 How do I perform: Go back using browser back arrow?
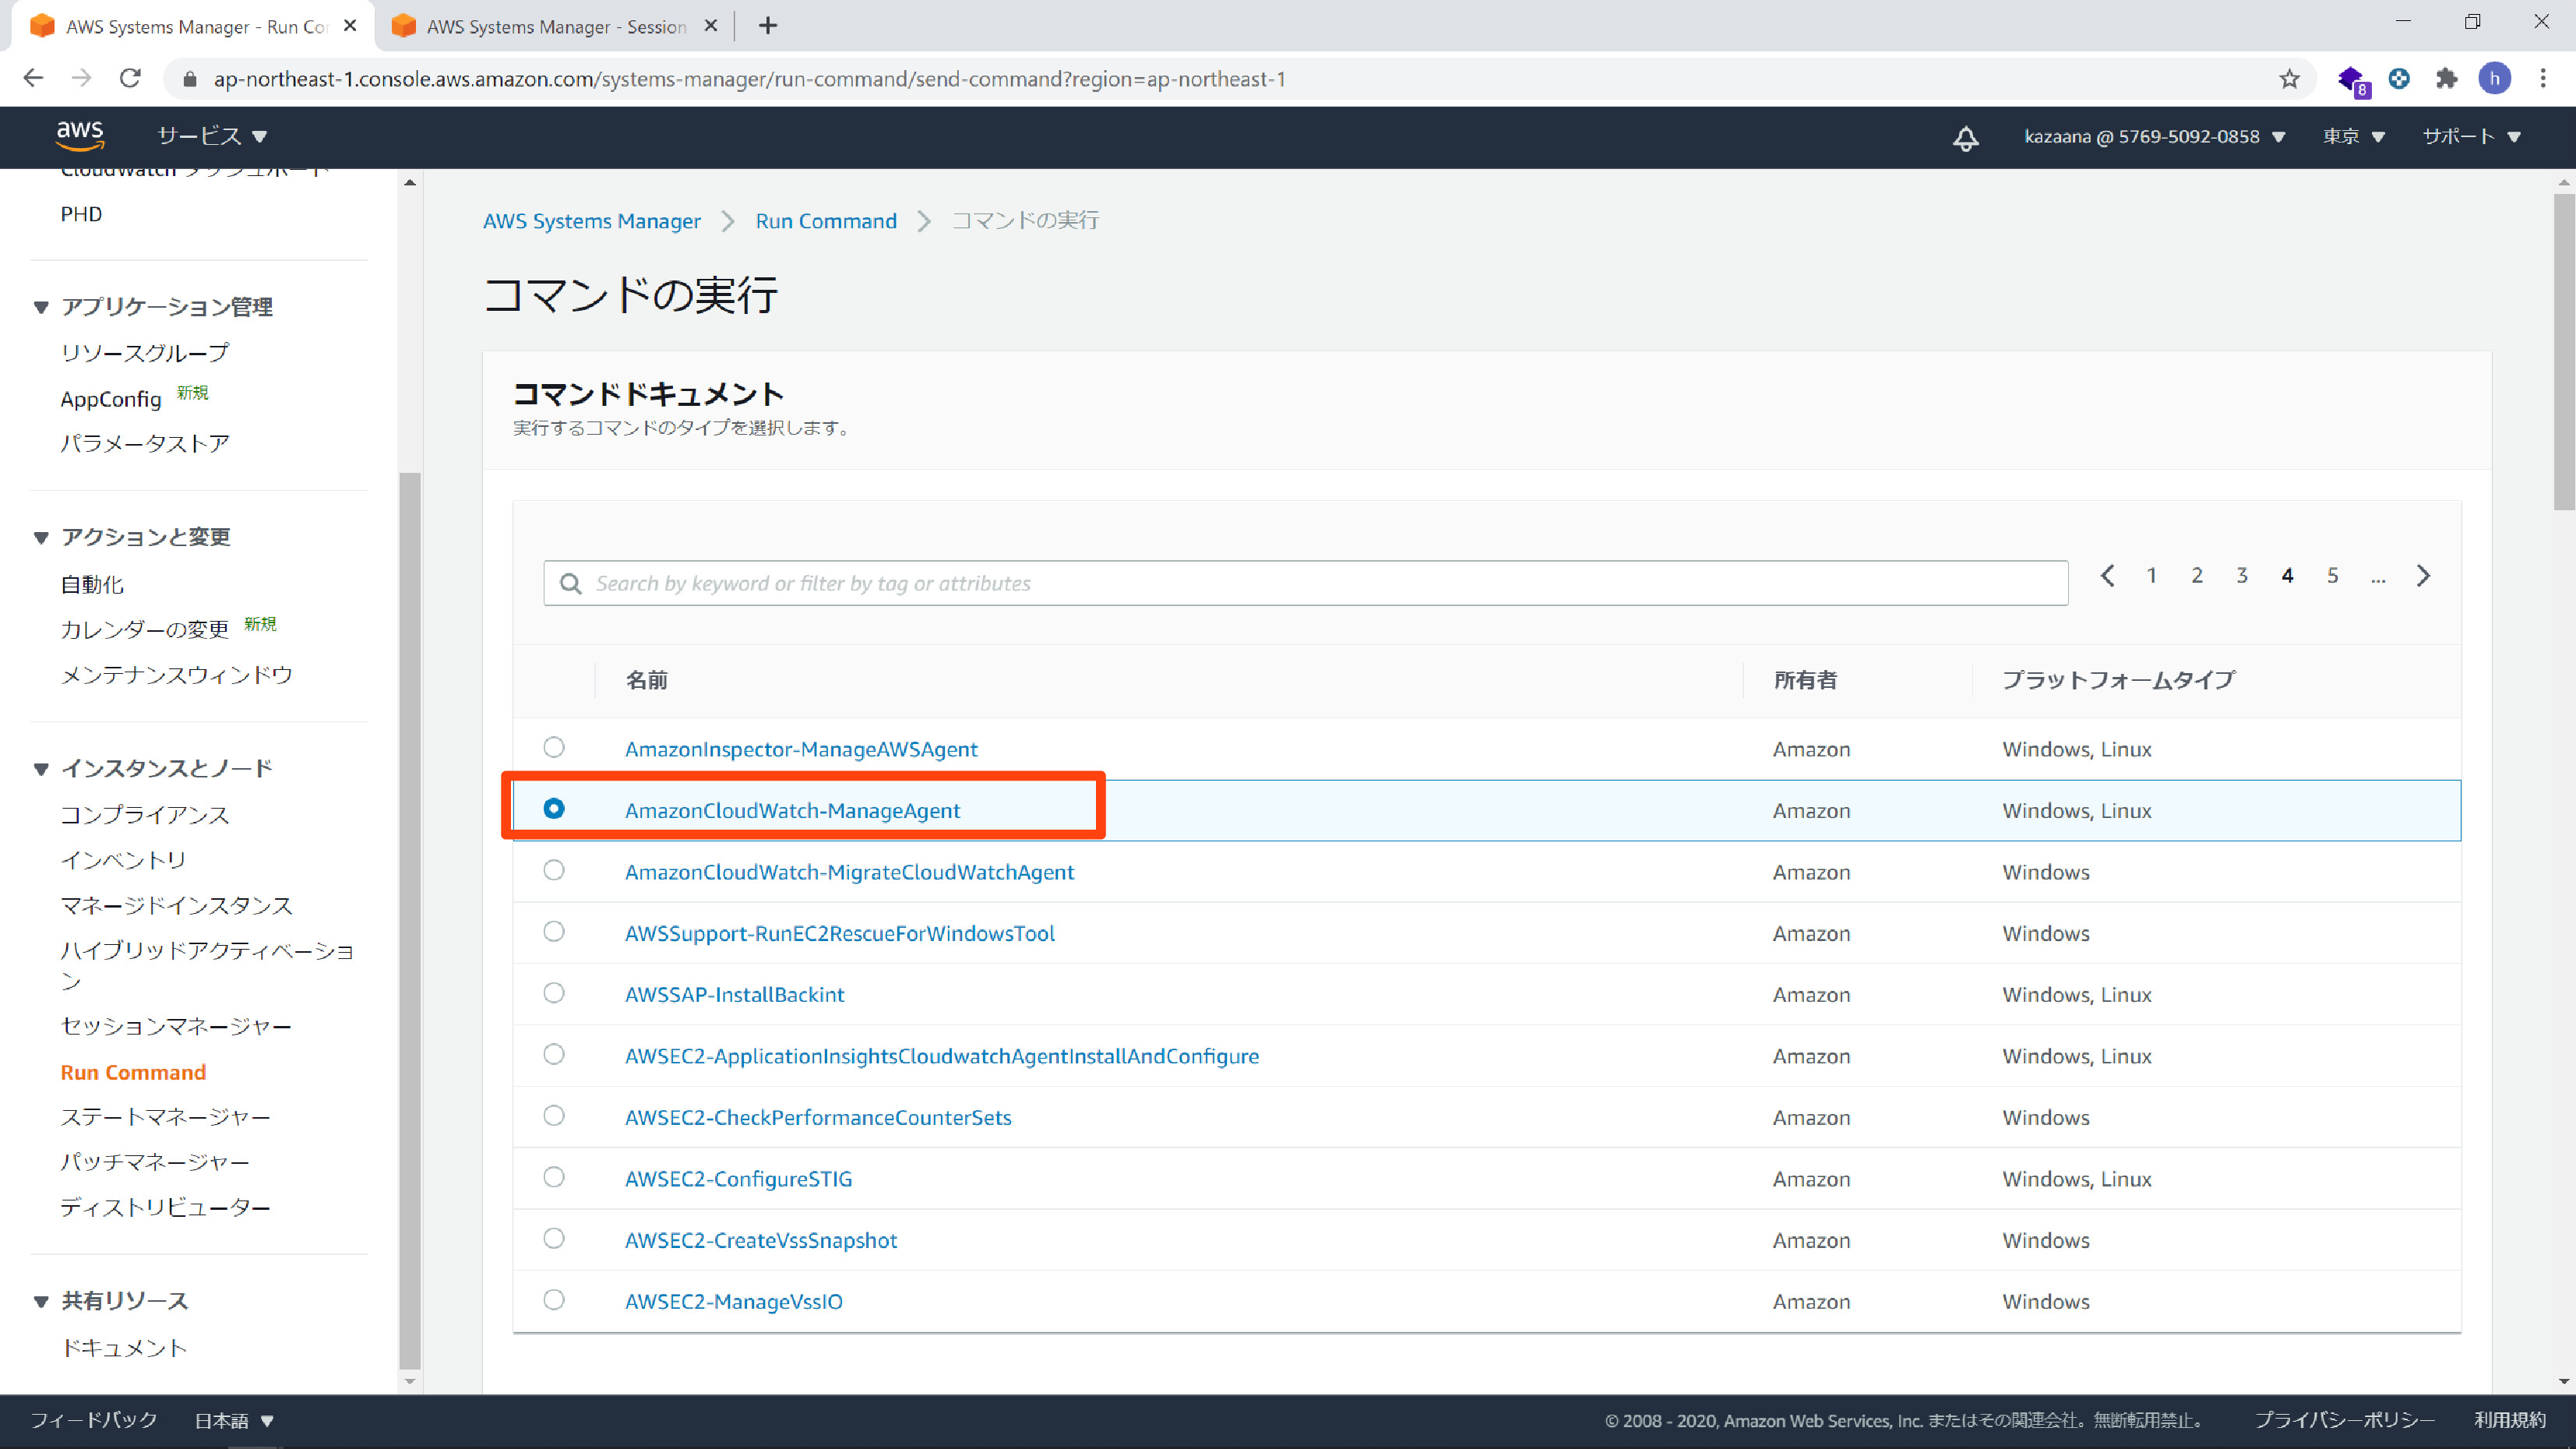33,78
